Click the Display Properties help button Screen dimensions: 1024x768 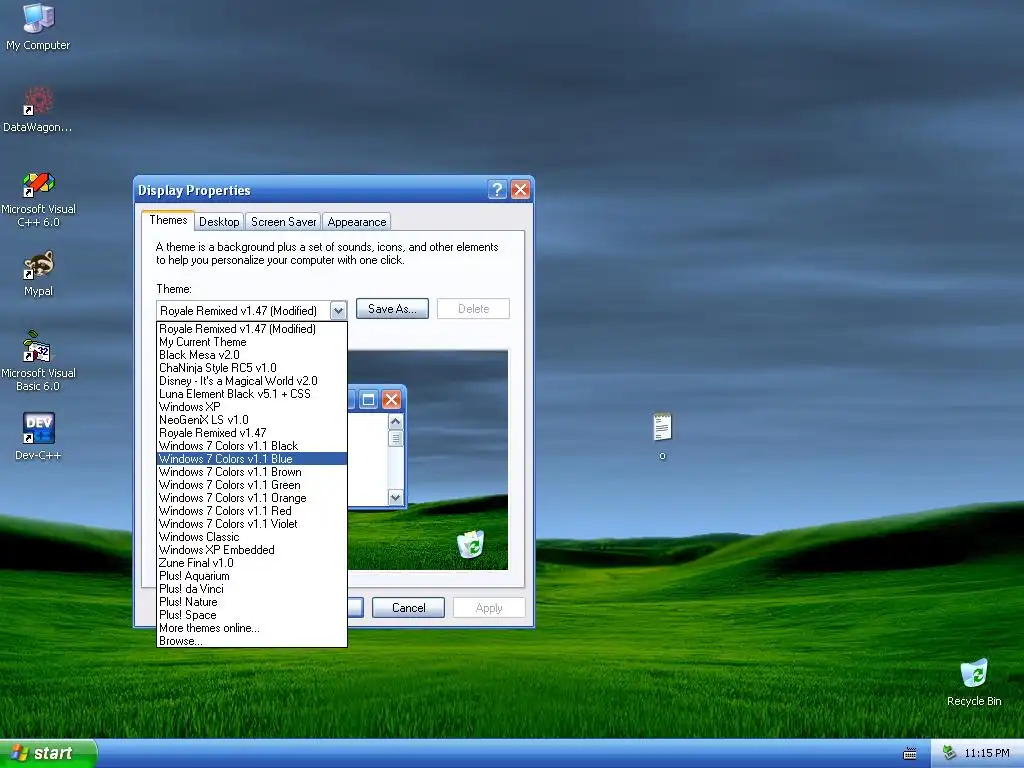point(497,190)
